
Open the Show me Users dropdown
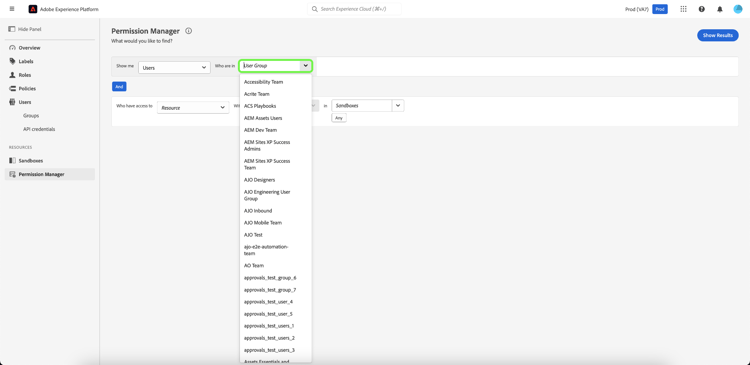coord(174,67)
